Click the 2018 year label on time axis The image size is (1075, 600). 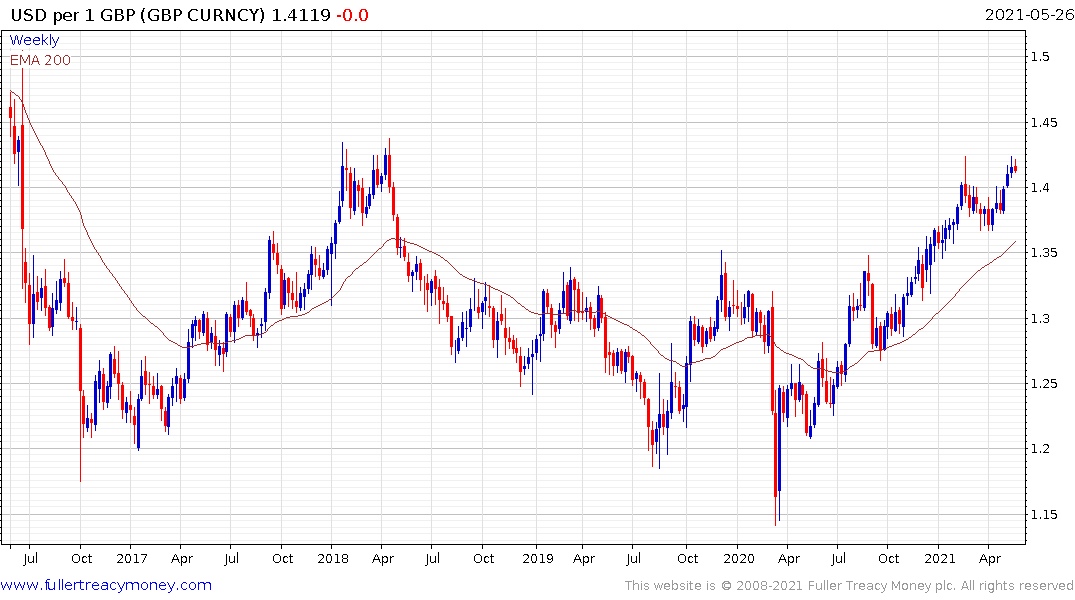point(333,559)
